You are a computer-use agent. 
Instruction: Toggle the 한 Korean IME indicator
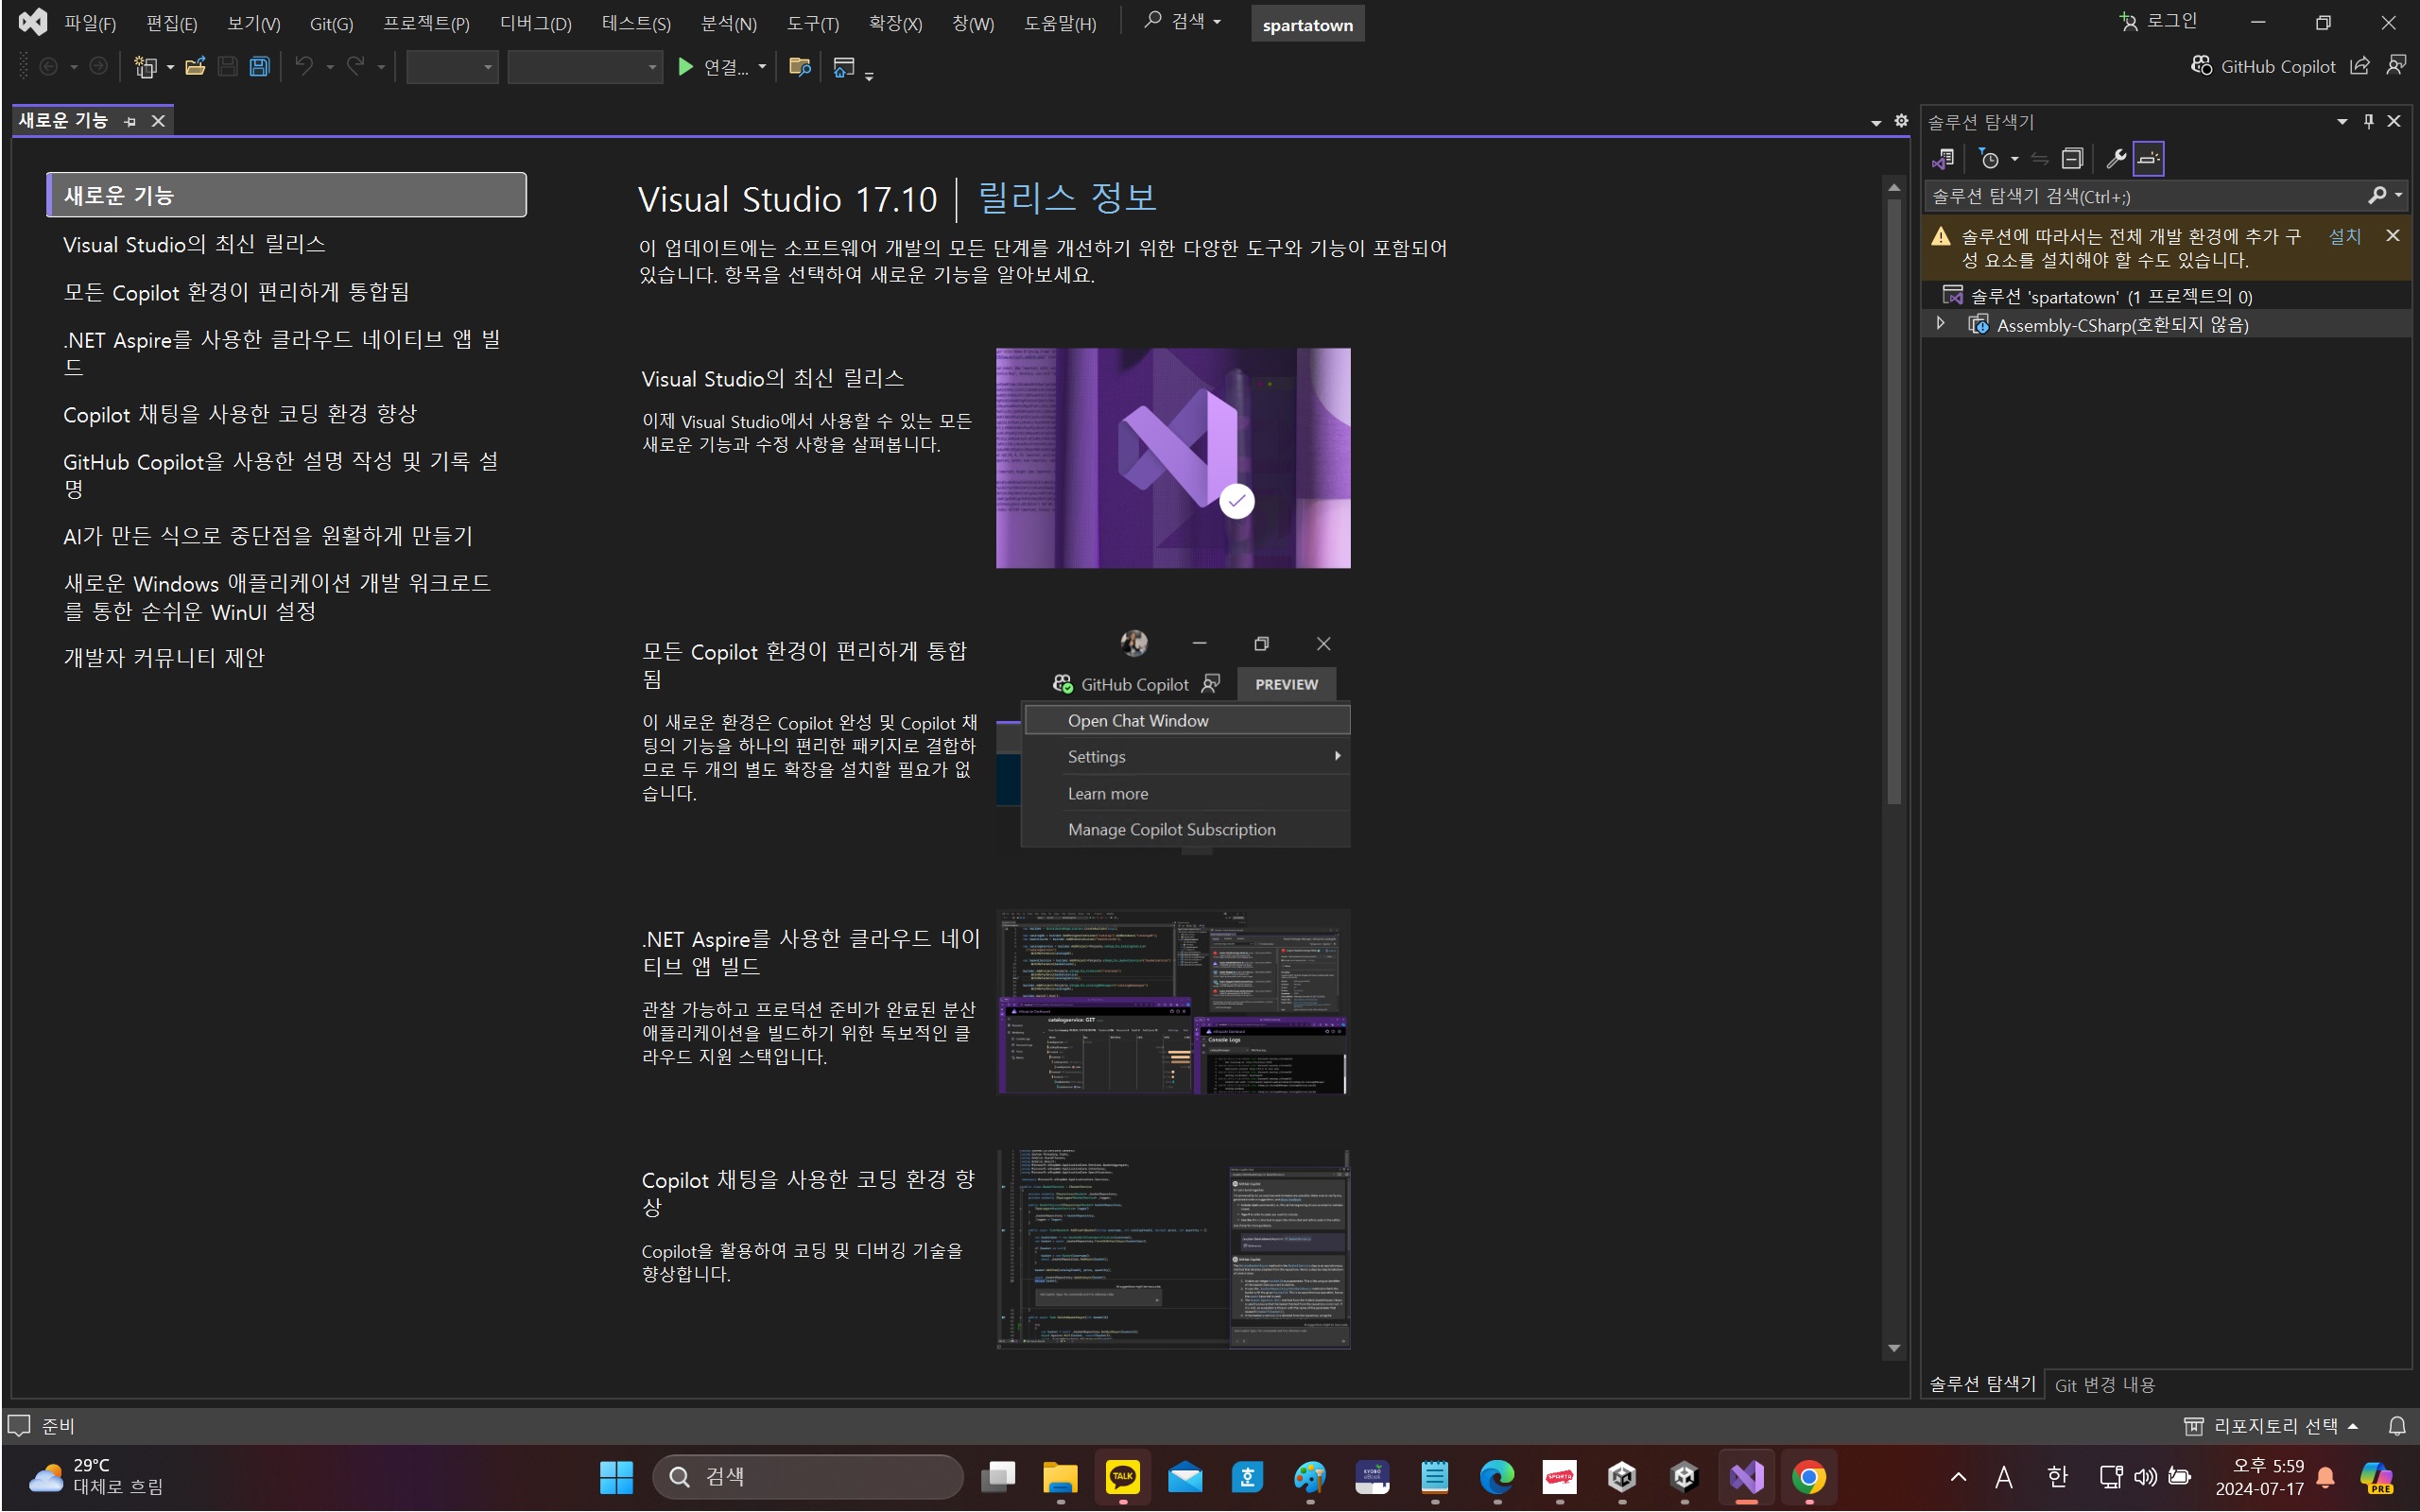2057,1477
